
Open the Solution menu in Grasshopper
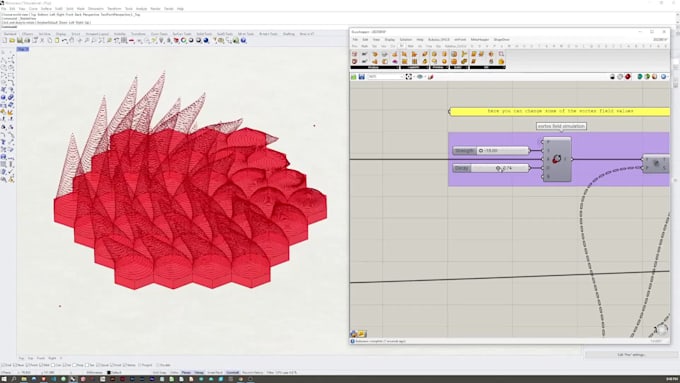tap(405, 39)
